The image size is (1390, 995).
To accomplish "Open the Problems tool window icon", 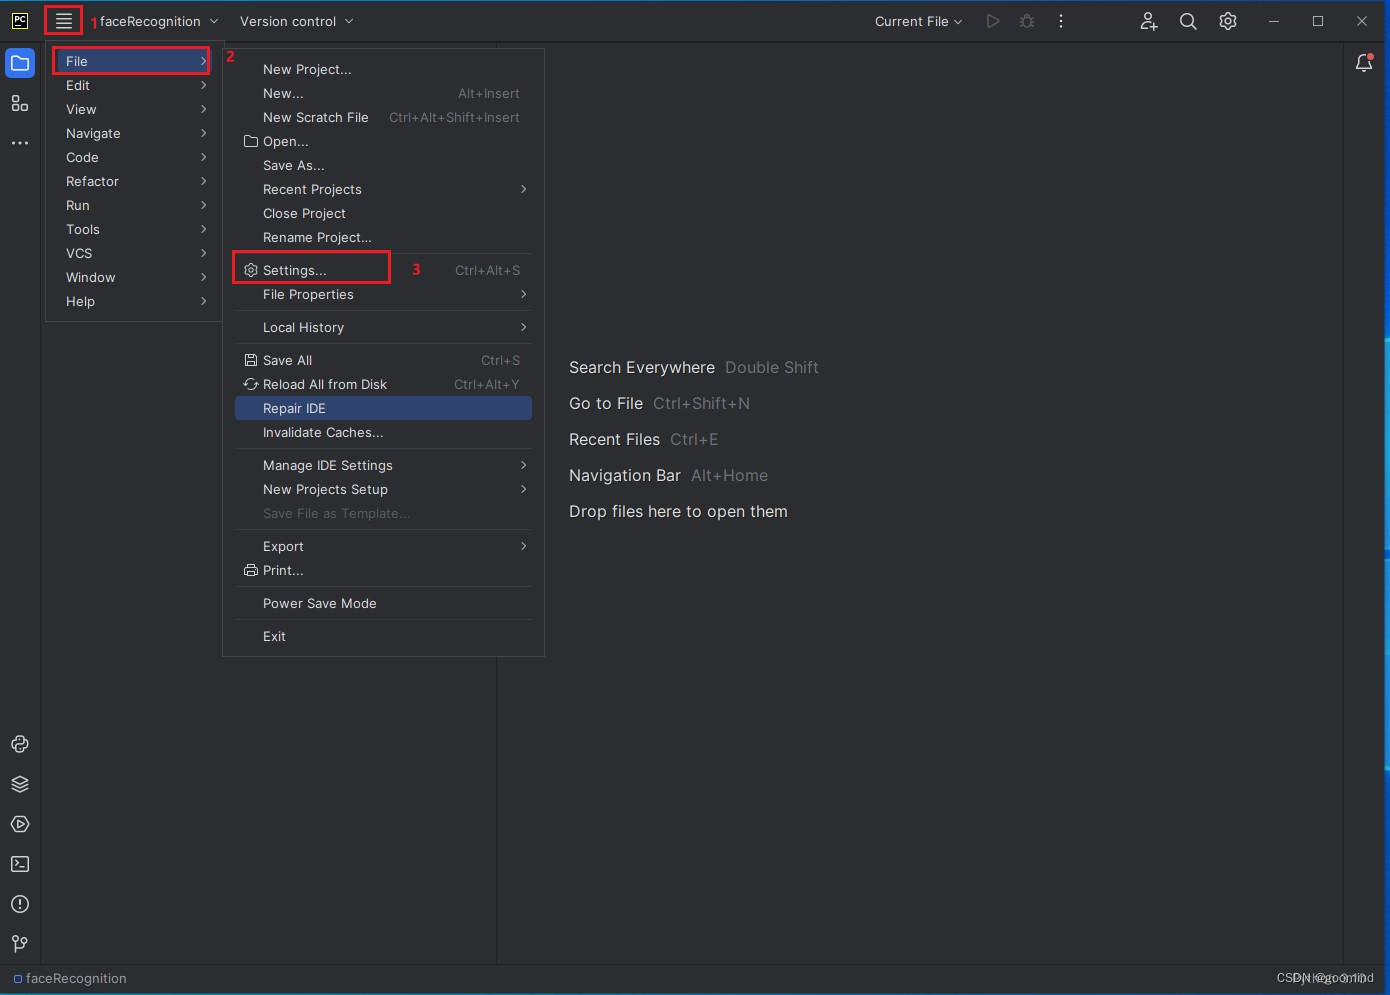I will pyautogui.click(x=20, y=904).
